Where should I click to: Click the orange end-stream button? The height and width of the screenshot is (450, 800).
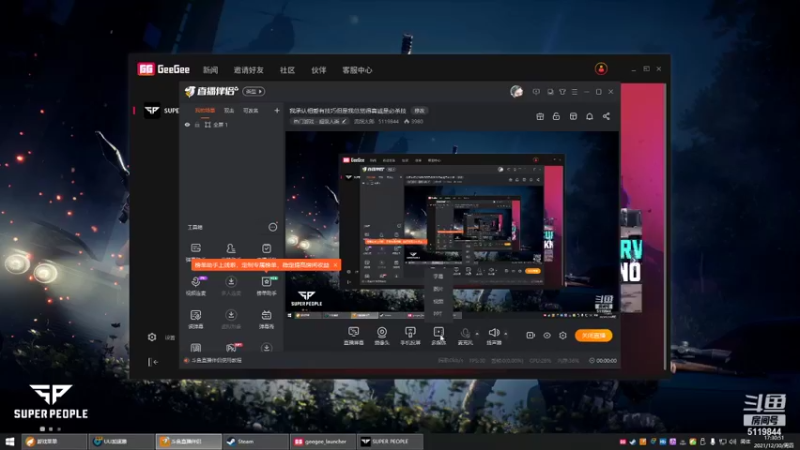[x=594, y=335]
